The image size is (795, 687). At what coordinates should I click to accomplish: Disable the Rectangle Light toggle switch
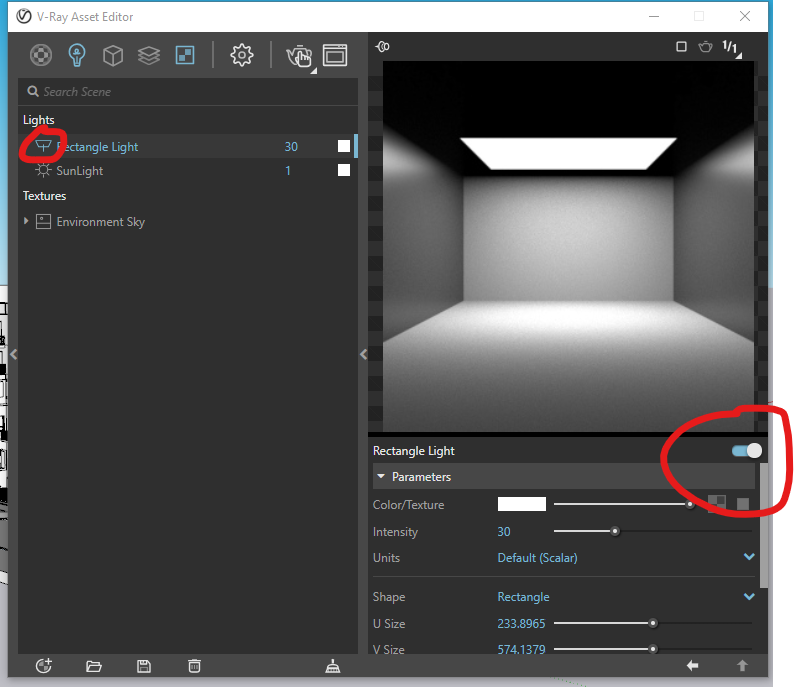point(746,451)
